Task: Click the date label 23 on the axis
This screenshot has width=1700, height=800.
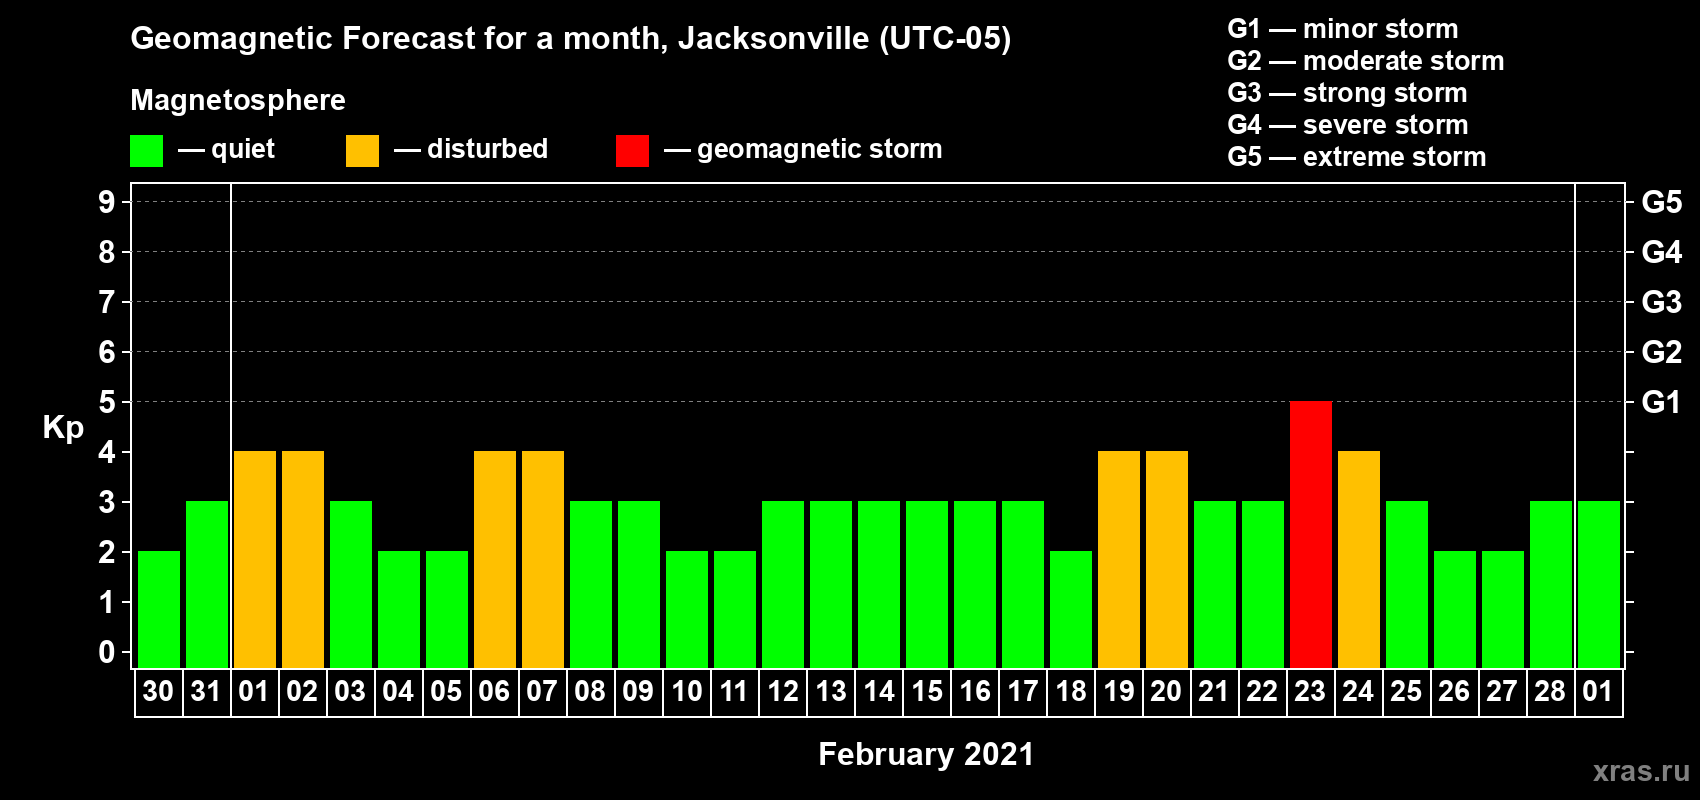Action: click(1310, 691)
